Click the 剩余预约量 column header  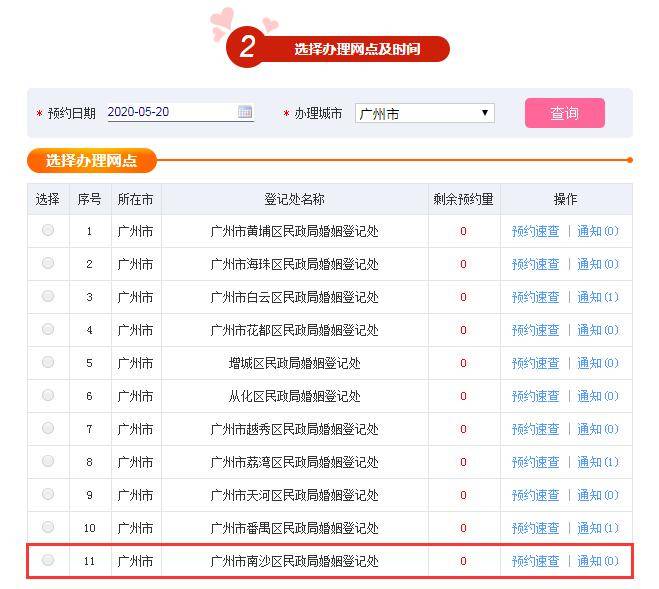(x=464, y=199)
